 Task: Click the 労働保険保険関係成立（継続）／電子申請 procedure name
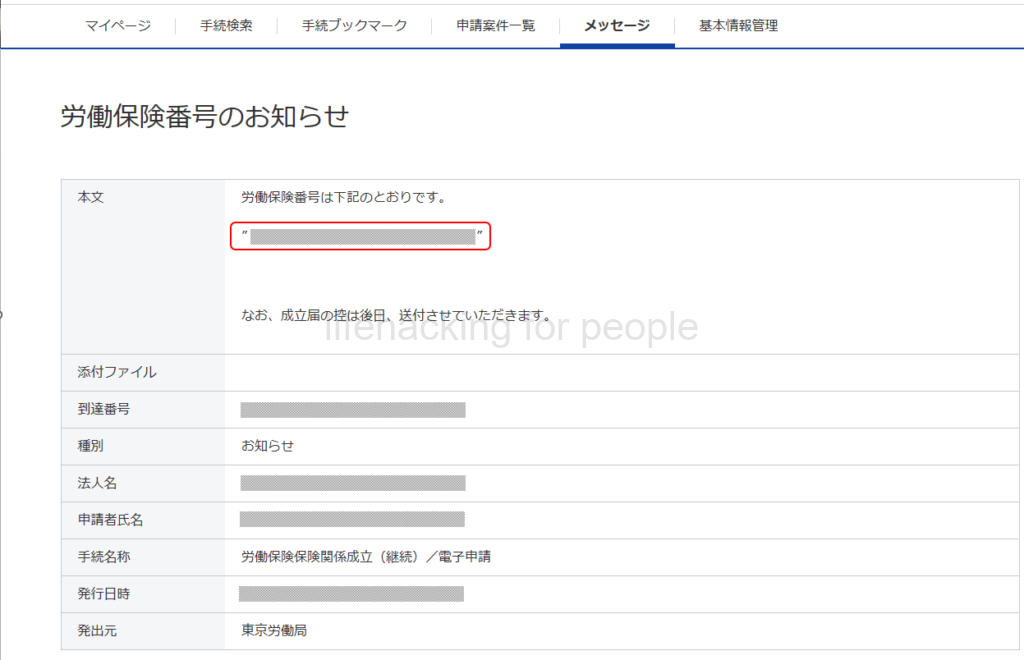pyautogui.click(x=366, y=556)
